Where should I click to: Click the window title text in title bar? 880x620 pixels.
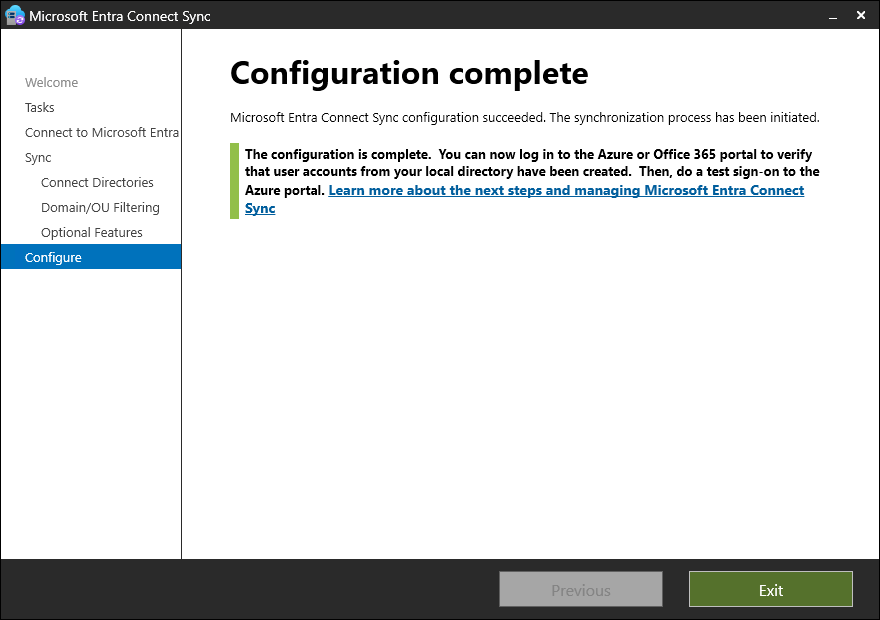coord(120,16)
